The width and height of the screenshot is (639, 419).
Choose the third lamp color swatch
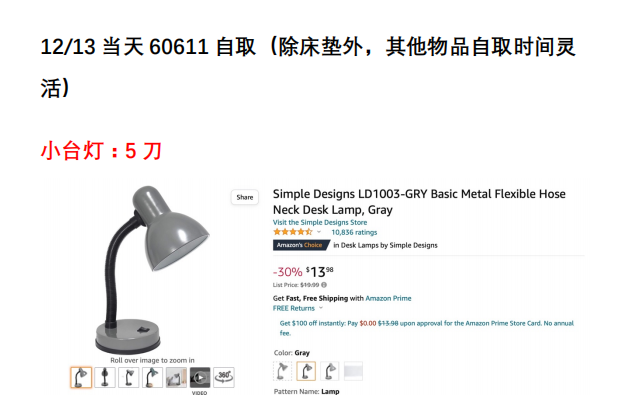click(330, 371)
